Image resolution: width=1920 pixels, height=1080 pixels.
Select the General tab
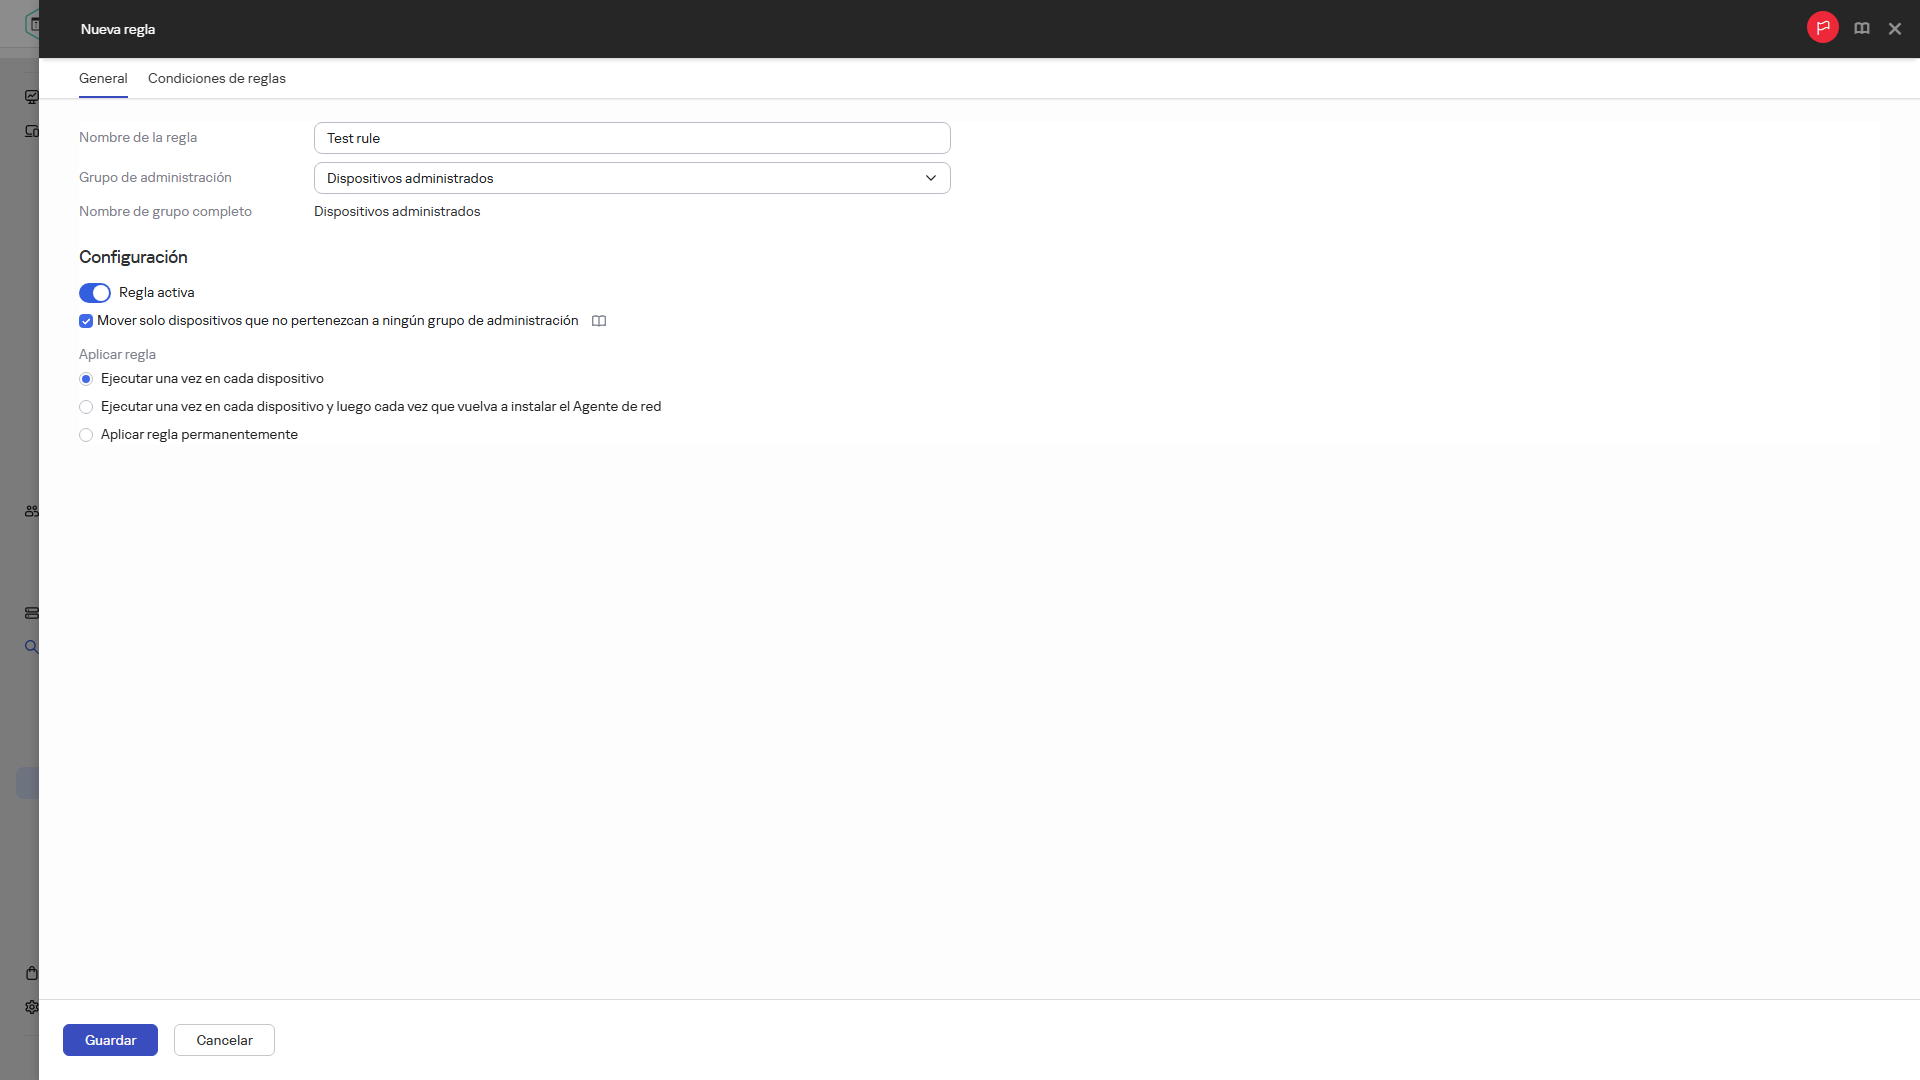(103, 78)
